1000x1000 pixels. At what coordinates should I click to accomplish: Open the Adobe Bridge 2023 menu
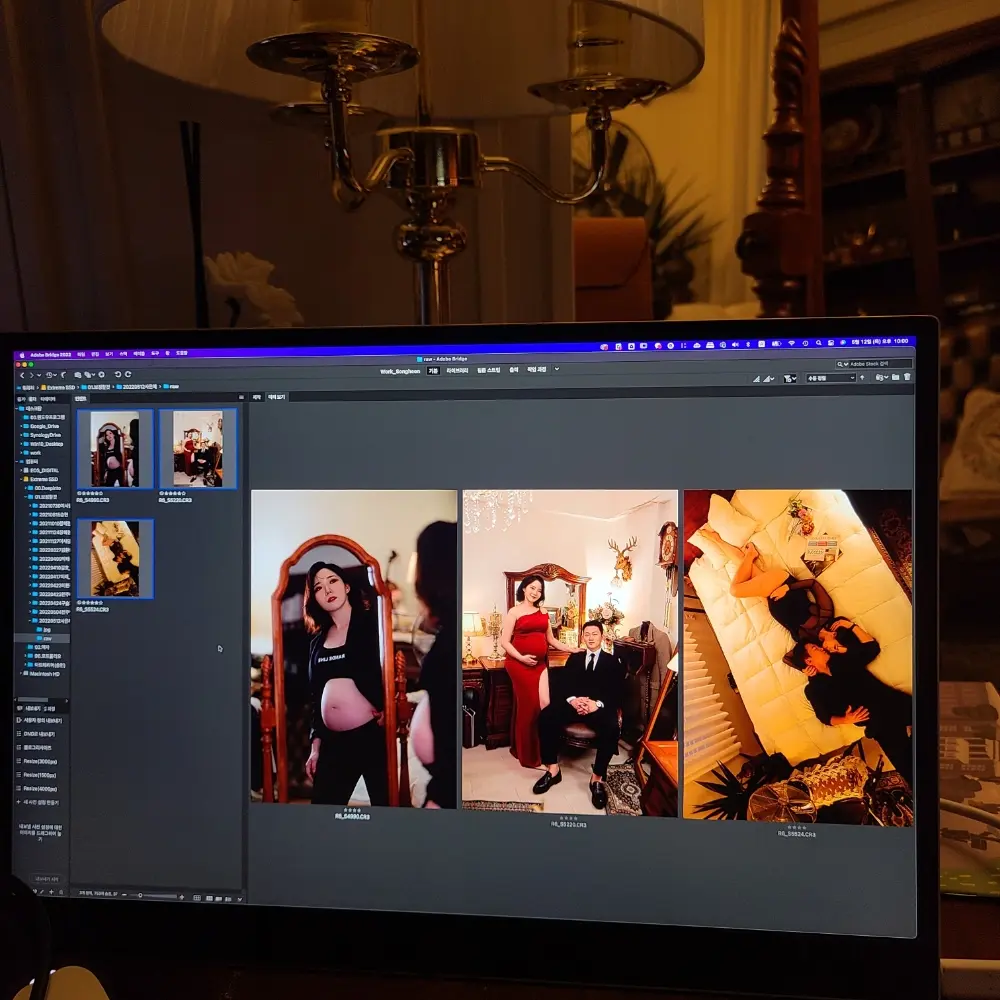tap(50, 355)
